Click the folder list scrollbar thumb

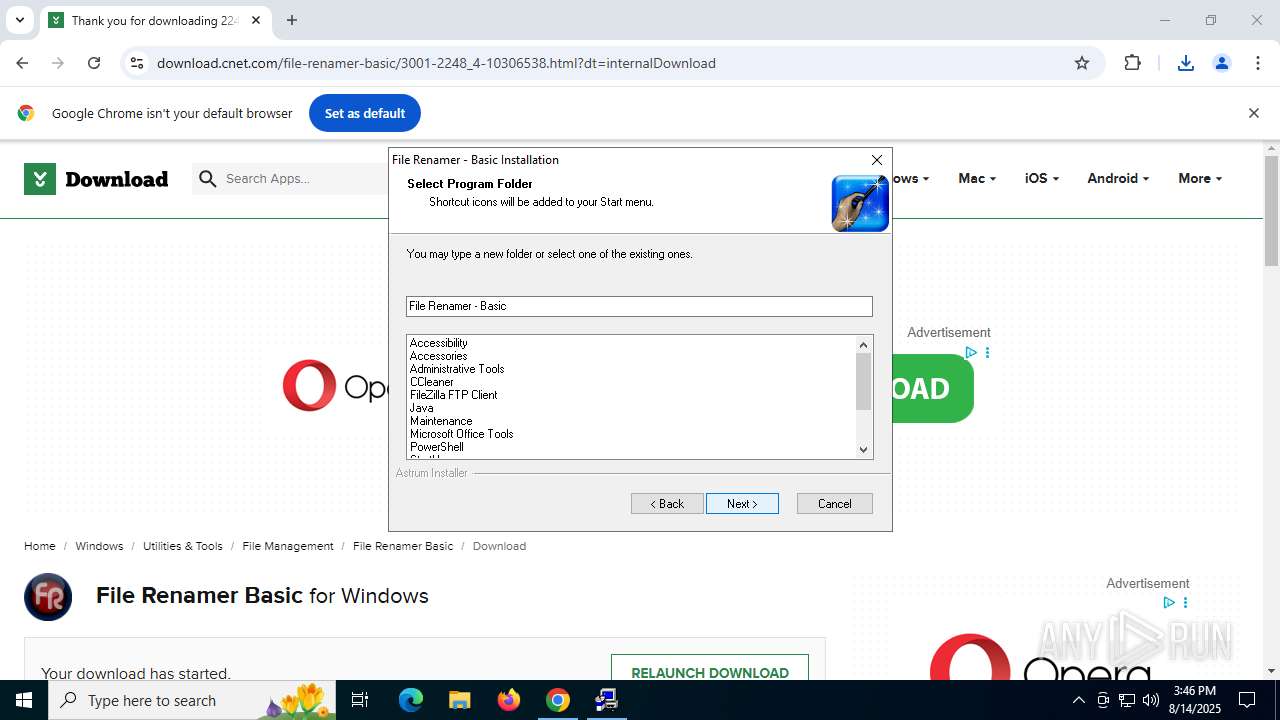(864, 381)
